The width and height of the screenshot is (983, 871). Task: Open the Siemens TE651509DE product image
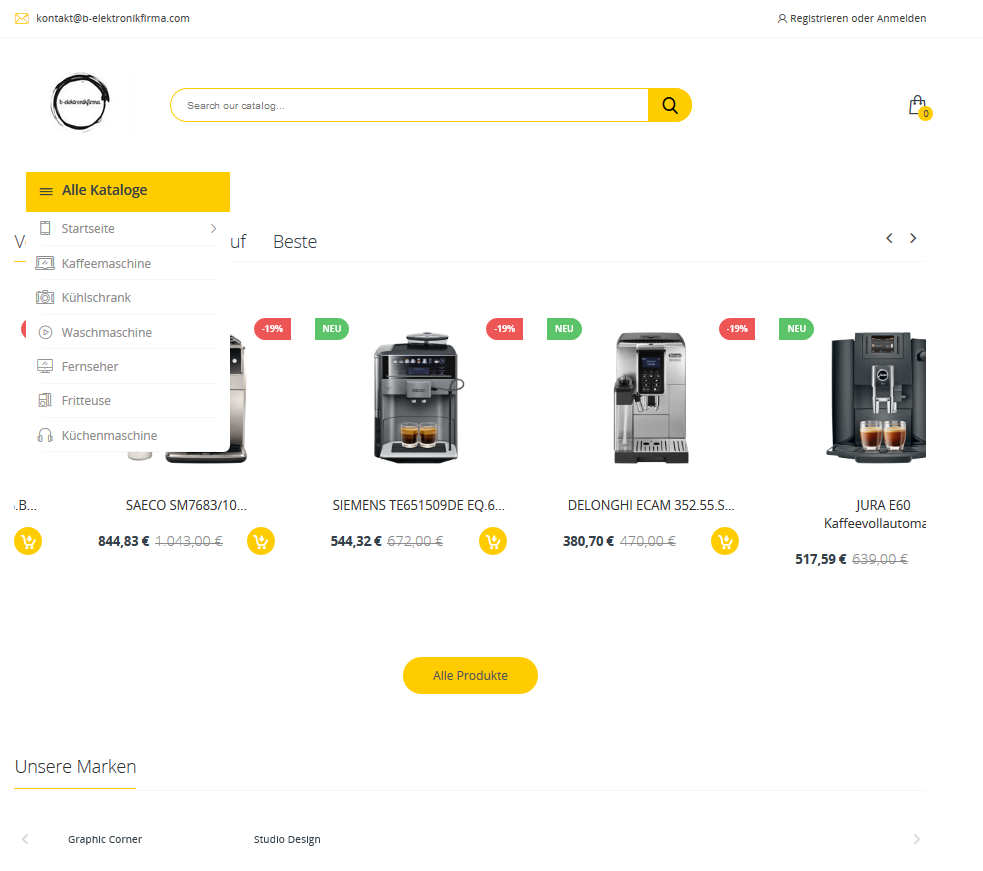(418, 398)
